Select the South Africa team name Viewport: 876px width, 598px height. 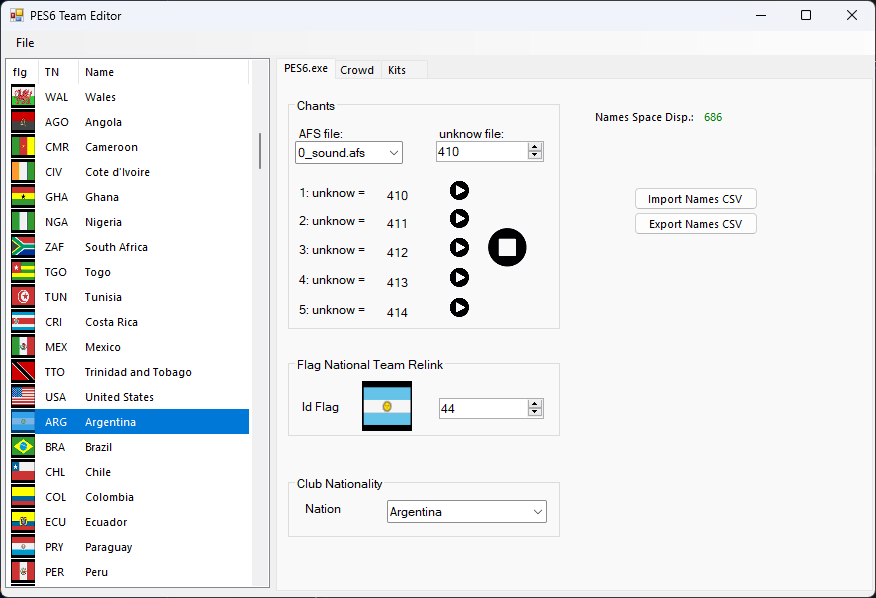pyautogui.click(x=116, y=247)
